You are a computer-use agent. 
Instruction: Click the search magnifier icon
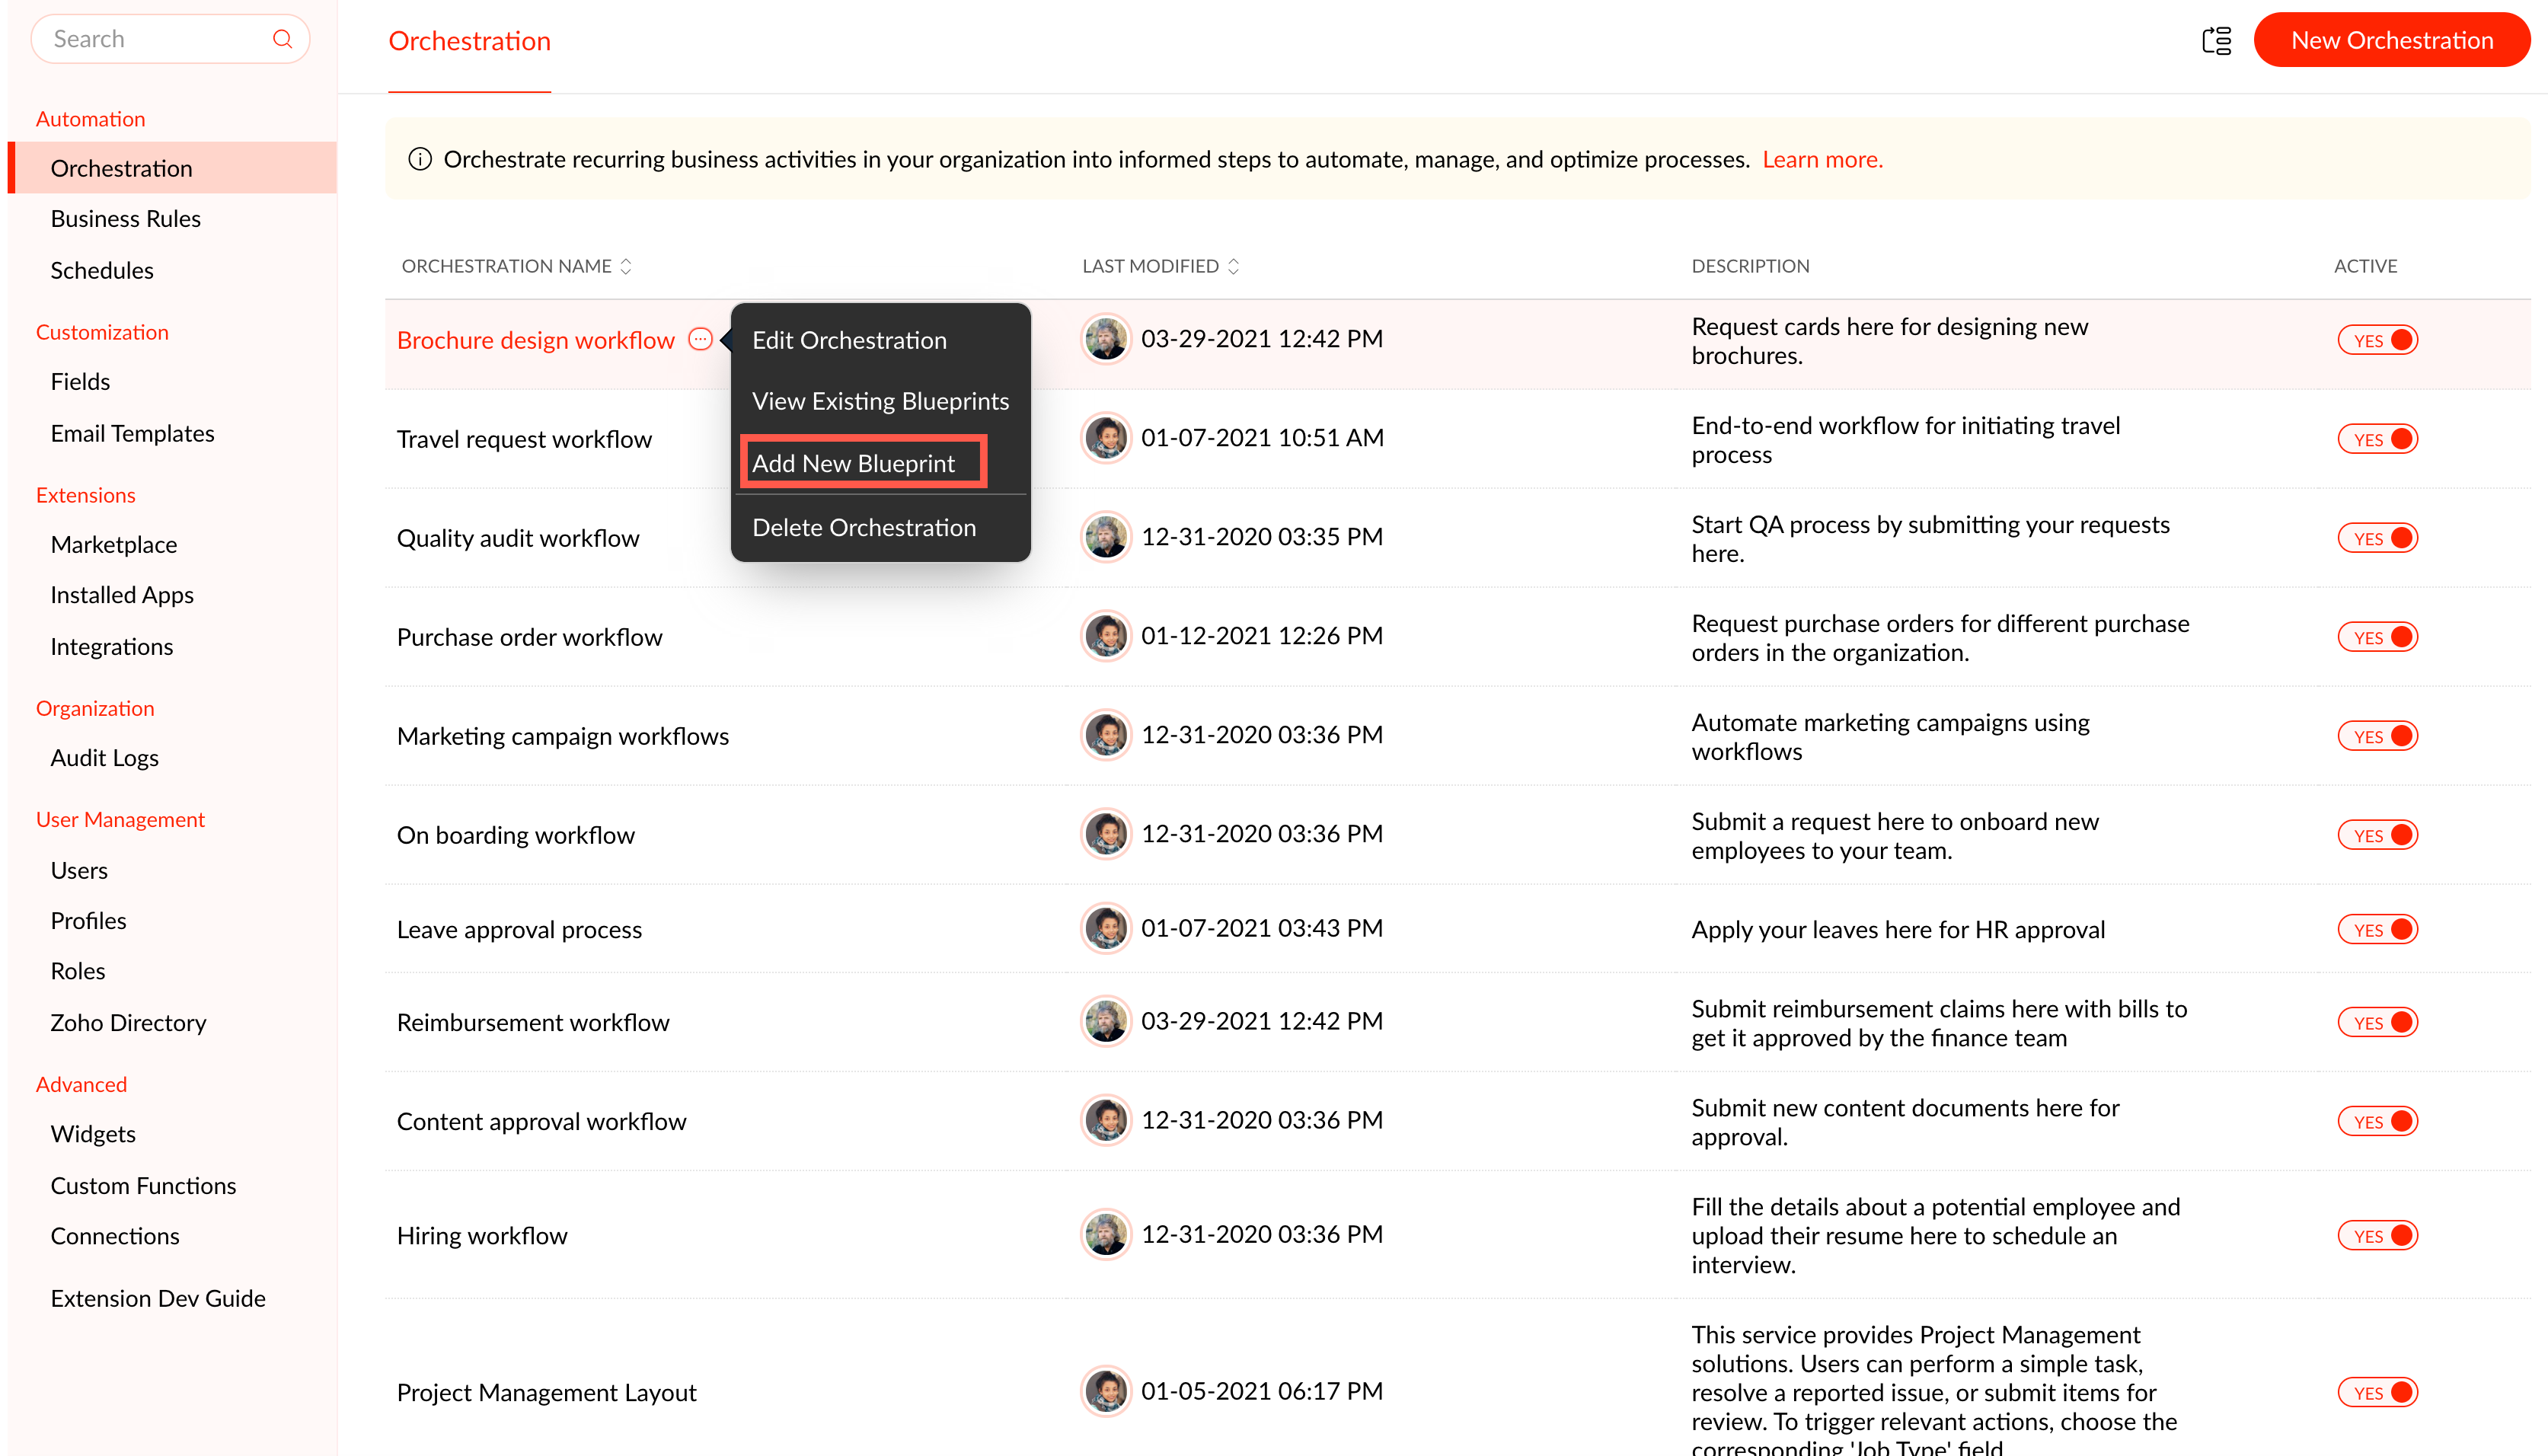pyautogui.click(x=282, y=39)
